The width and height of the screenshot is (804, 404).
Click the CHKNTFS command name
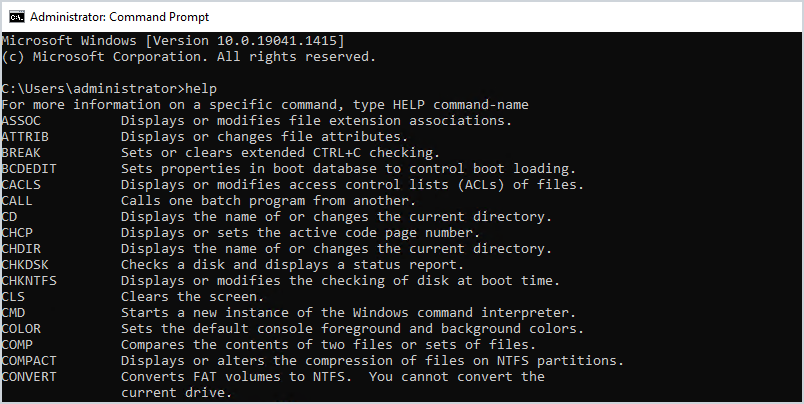click(30, 280)
